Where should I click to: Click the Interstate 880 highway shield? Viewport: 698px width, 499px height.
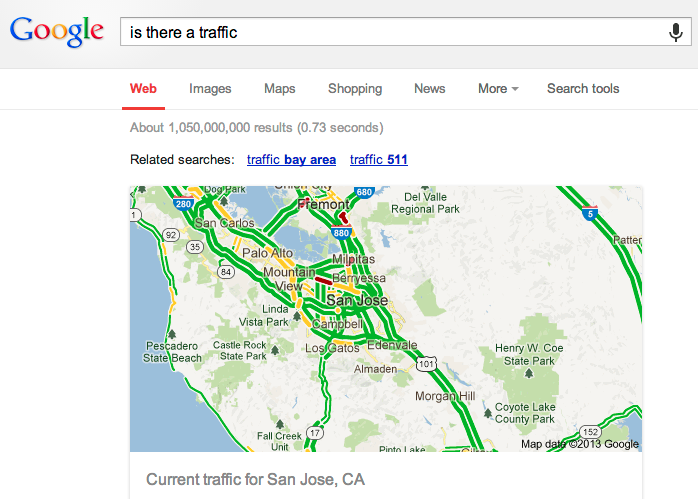pos(341,233)
